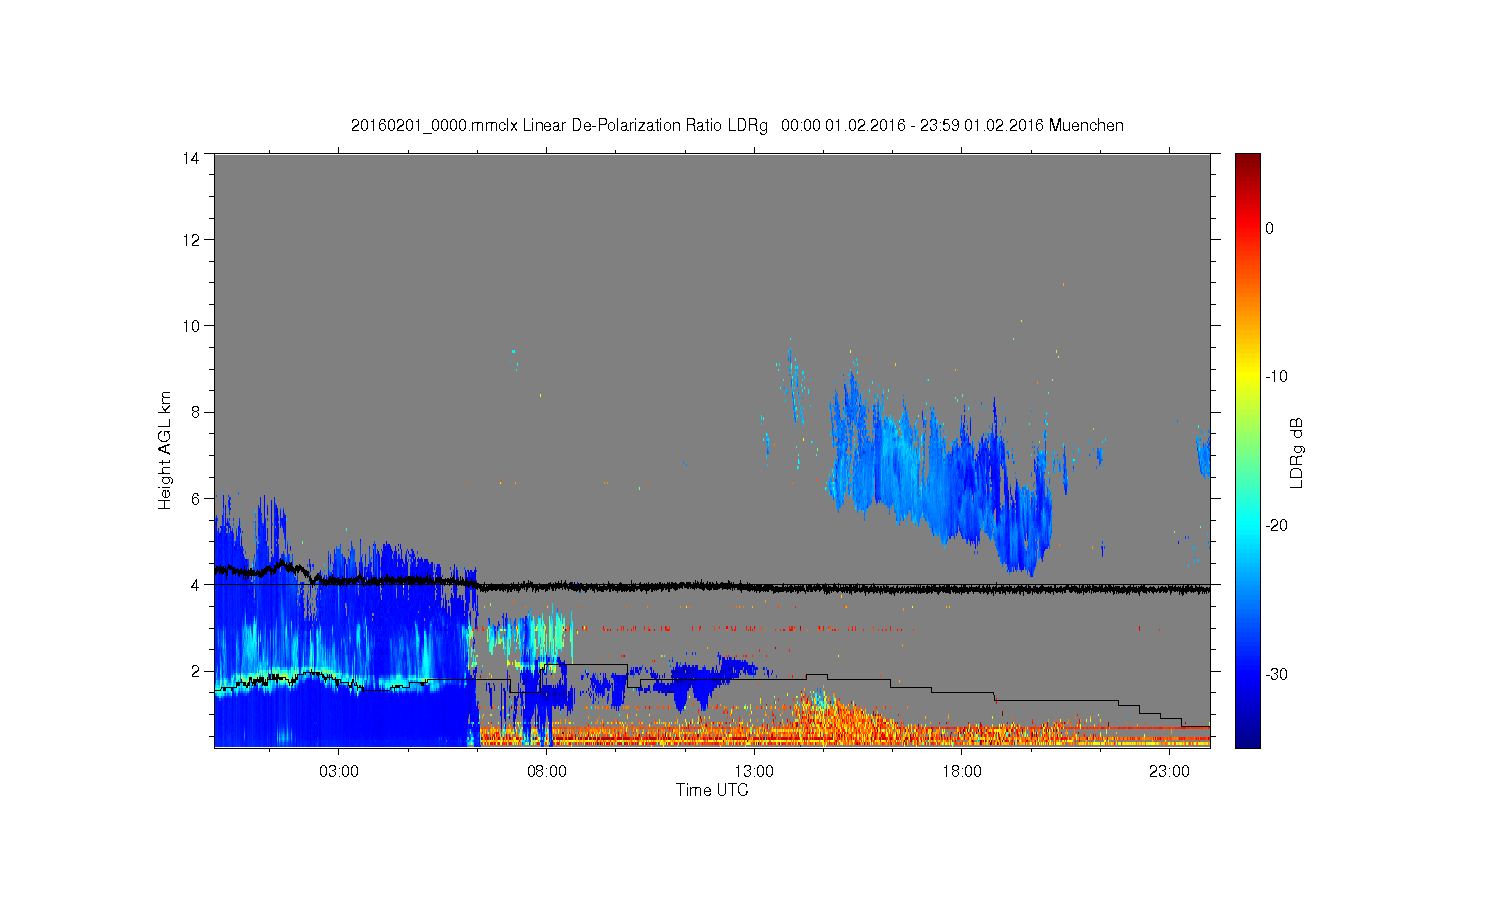
Task: Click the height tick label 2
Action: (194, 671)
